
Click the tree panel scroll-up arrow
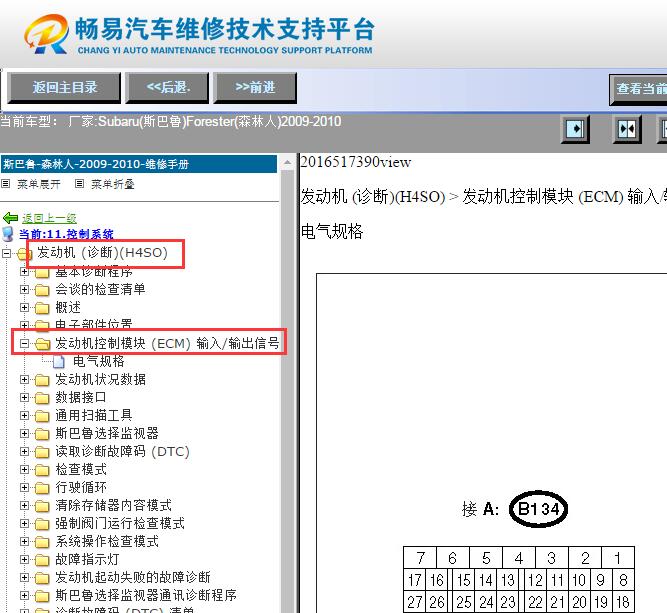pyautogui.click(x=288, y=163)
